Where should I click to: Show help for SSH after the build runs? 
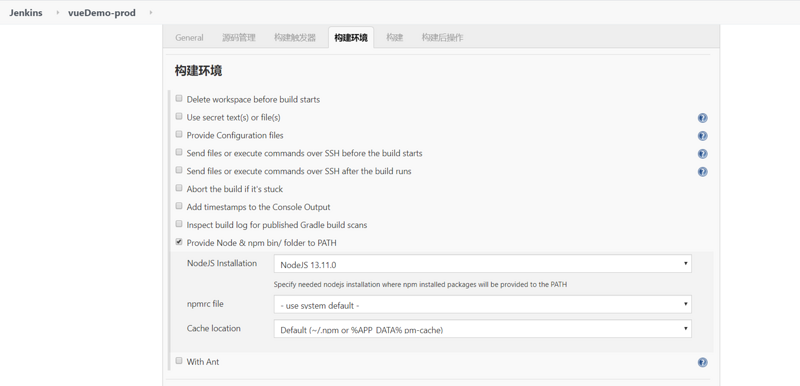point(703,171)
